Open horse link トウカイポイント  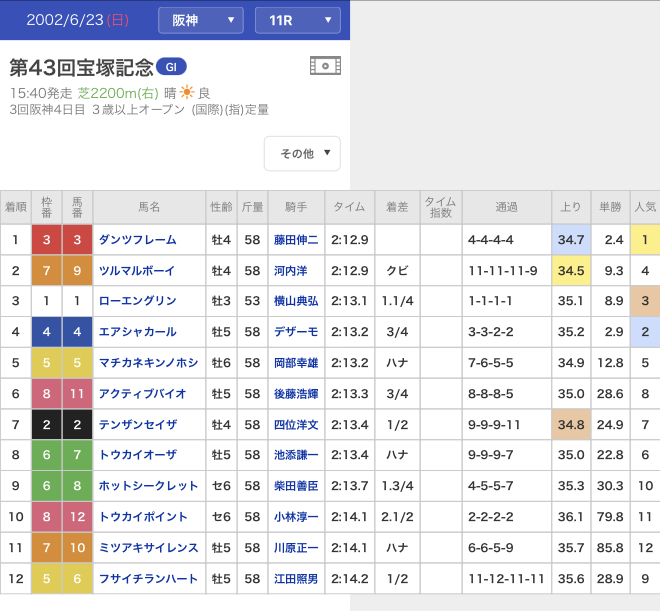pos(143,517)
